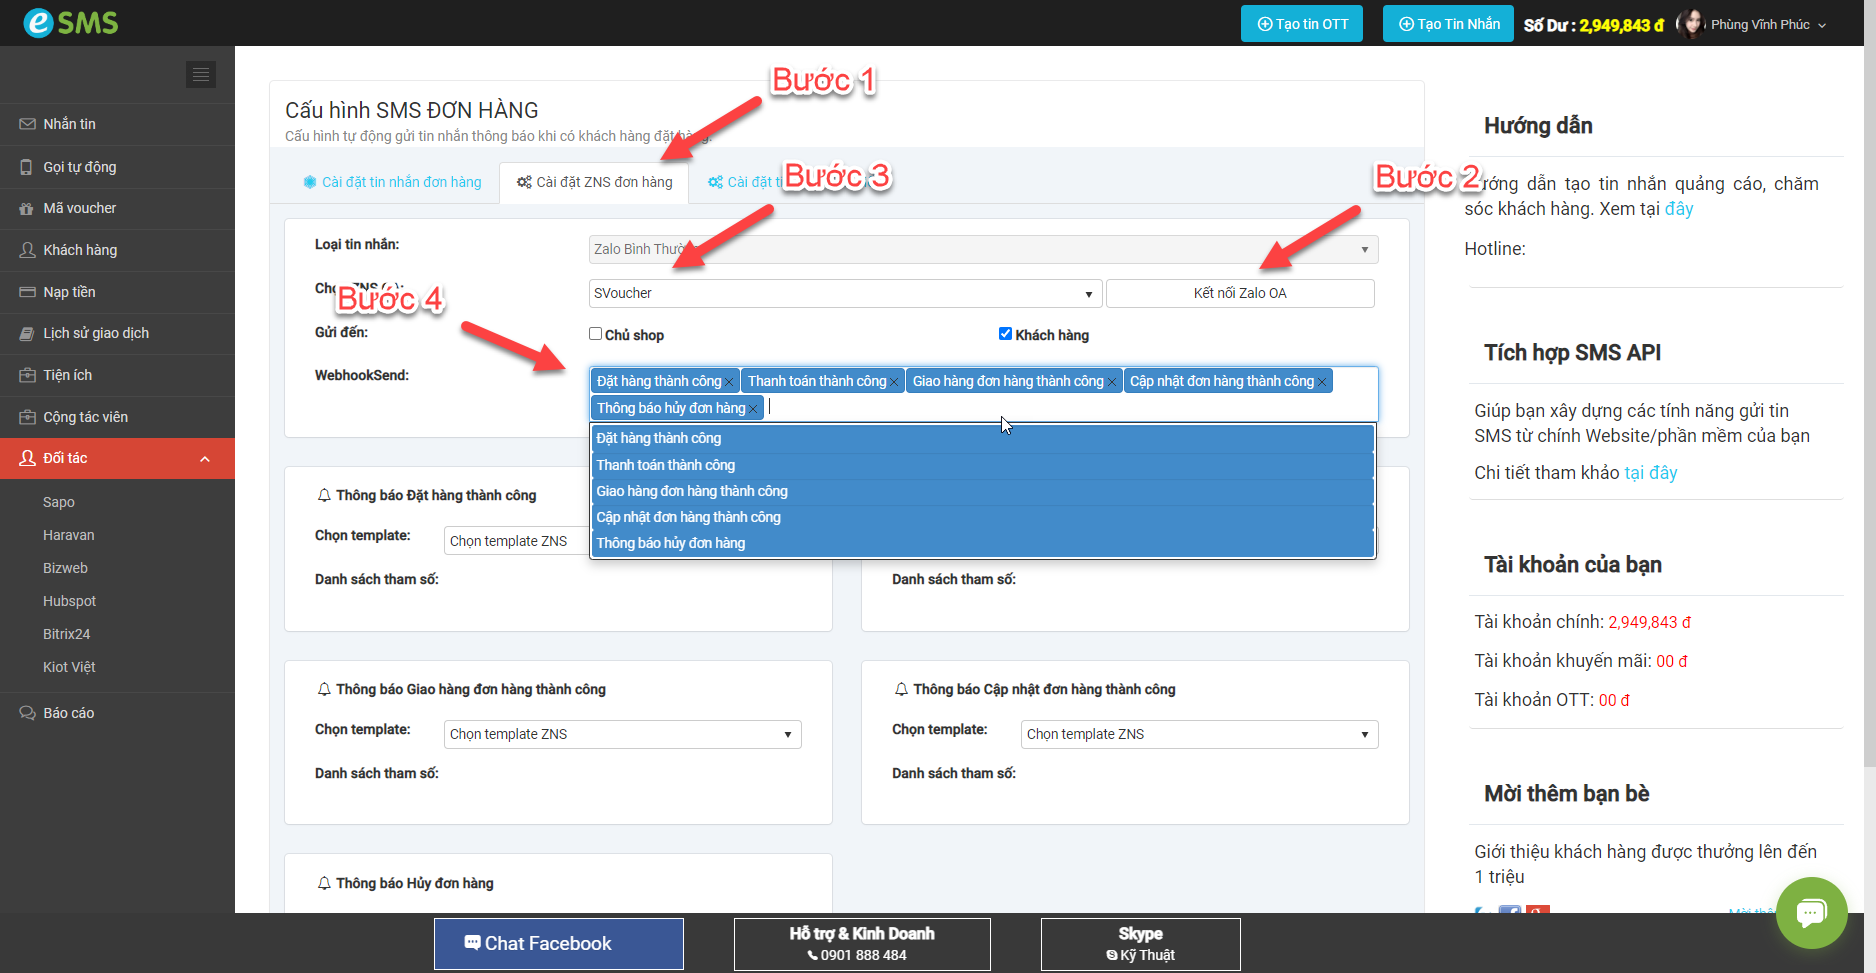Open Lịch sử giao dịch in sidebar
Image resolution: width=1876 pixels, height=973 pixels.
coord(96,333)
